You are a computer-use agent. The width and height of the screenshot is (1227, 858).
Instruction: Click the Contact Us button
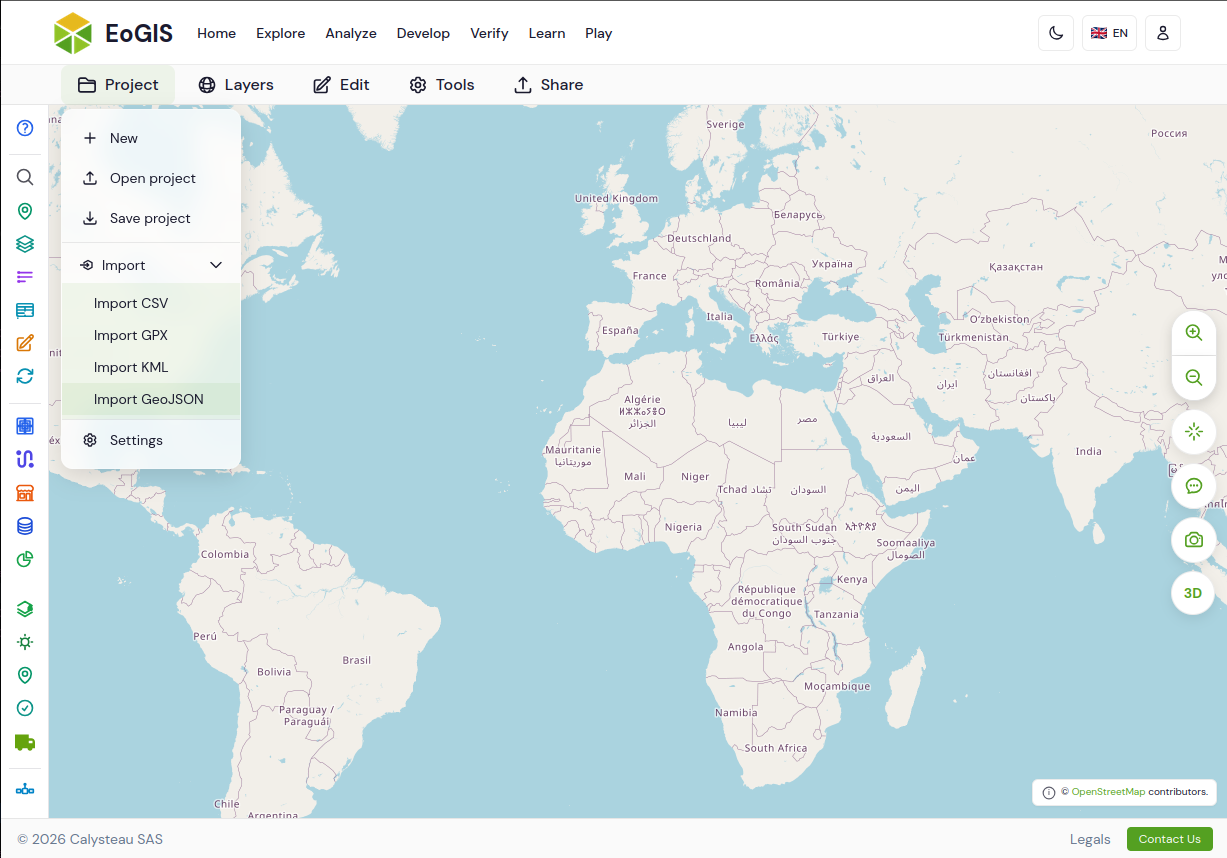[x=1169, y=839]
